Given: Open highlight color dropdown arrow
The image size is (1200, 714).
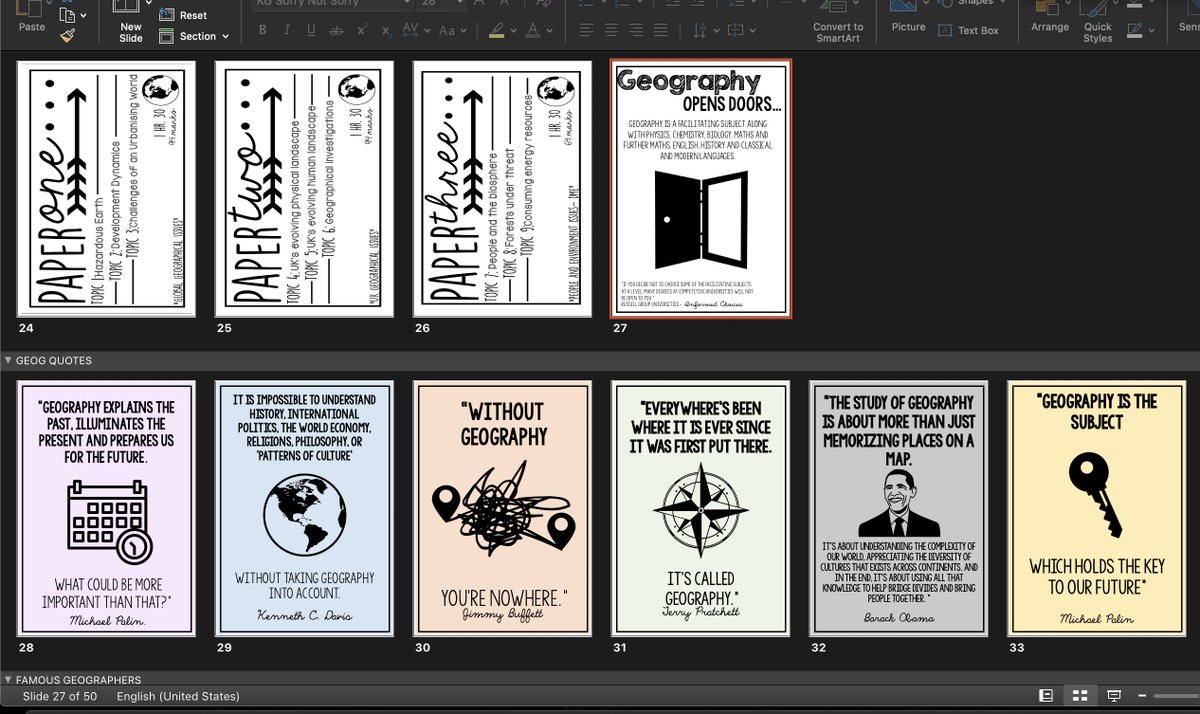Looking at the screenshot, I should click(513, 30).
